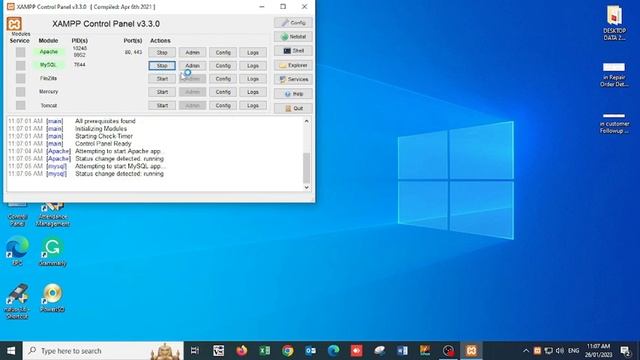Toggle FileZilla service checkbox
Image resolution: width=640 pixels, height=360 pixels.
(20, 78)
